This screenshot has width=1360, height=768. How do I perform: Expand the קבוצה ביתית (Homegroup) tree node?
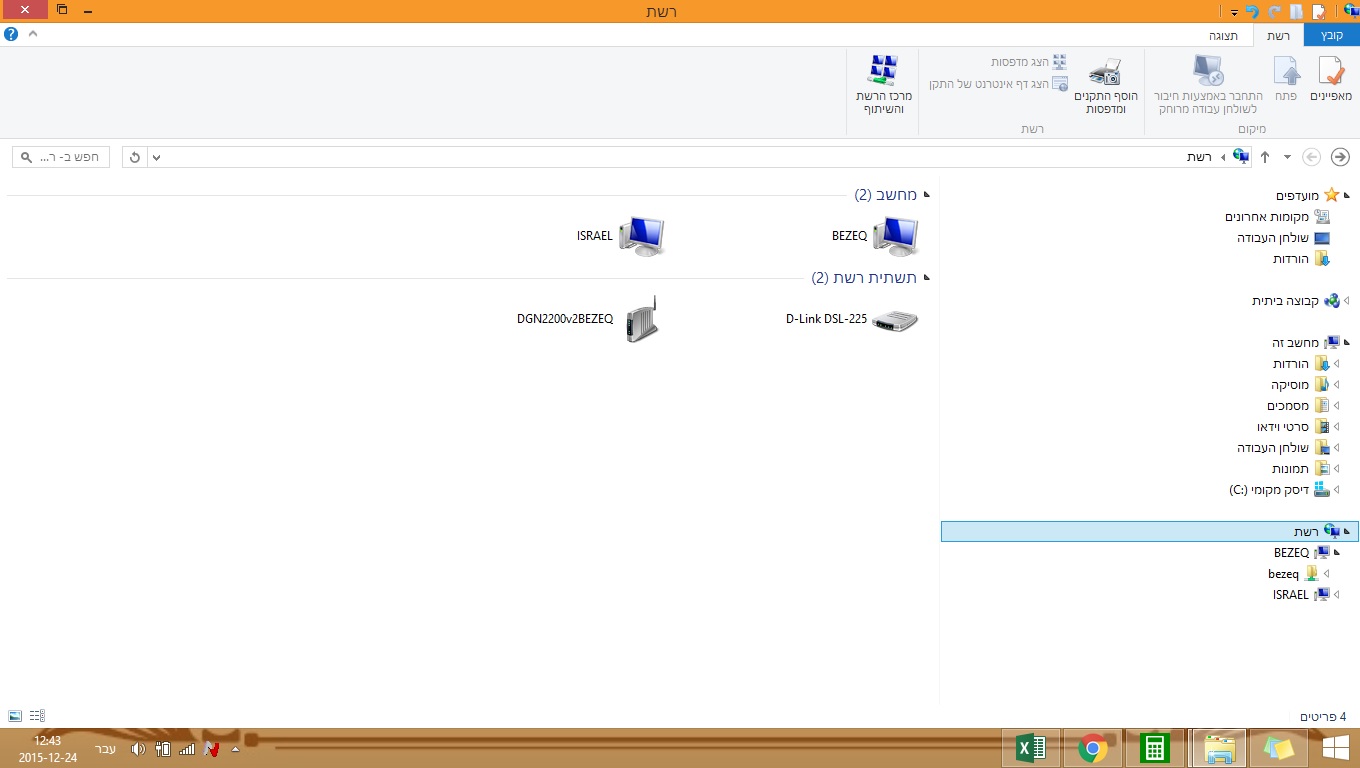(x=1347, y=301)
